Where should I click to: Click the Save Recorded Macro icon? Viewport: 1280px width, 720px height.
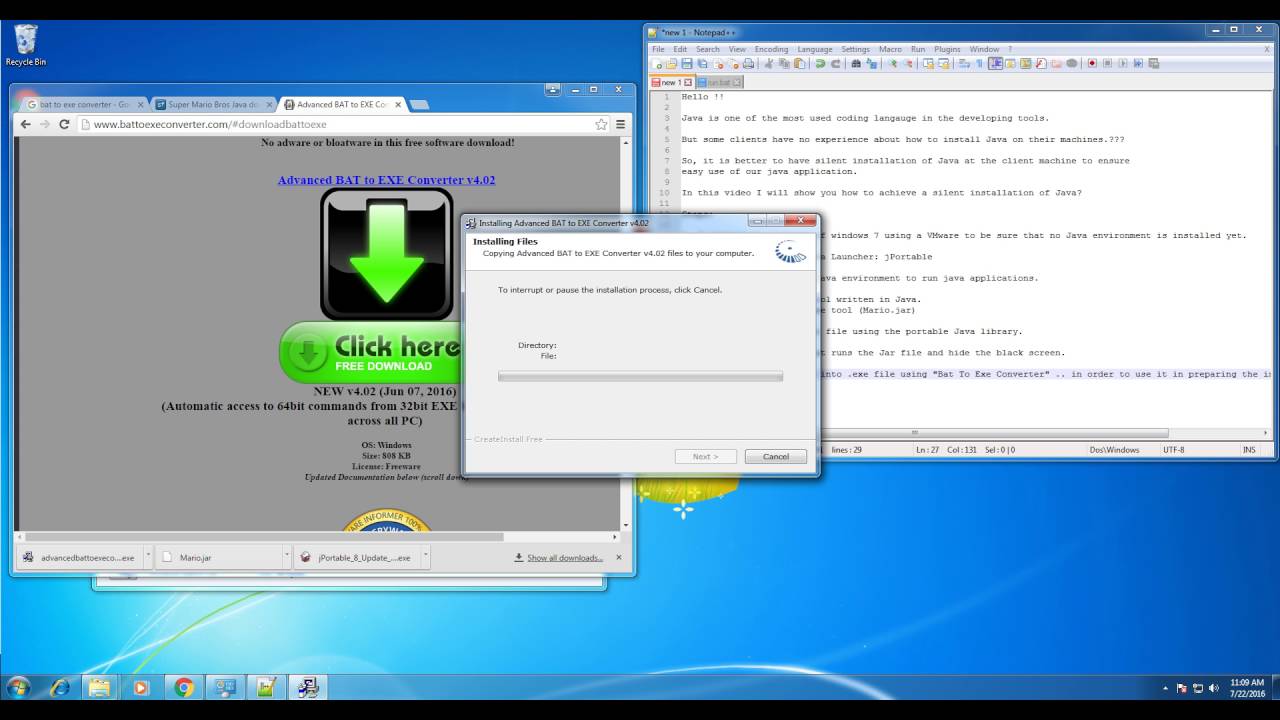[x=1154, y=63]
